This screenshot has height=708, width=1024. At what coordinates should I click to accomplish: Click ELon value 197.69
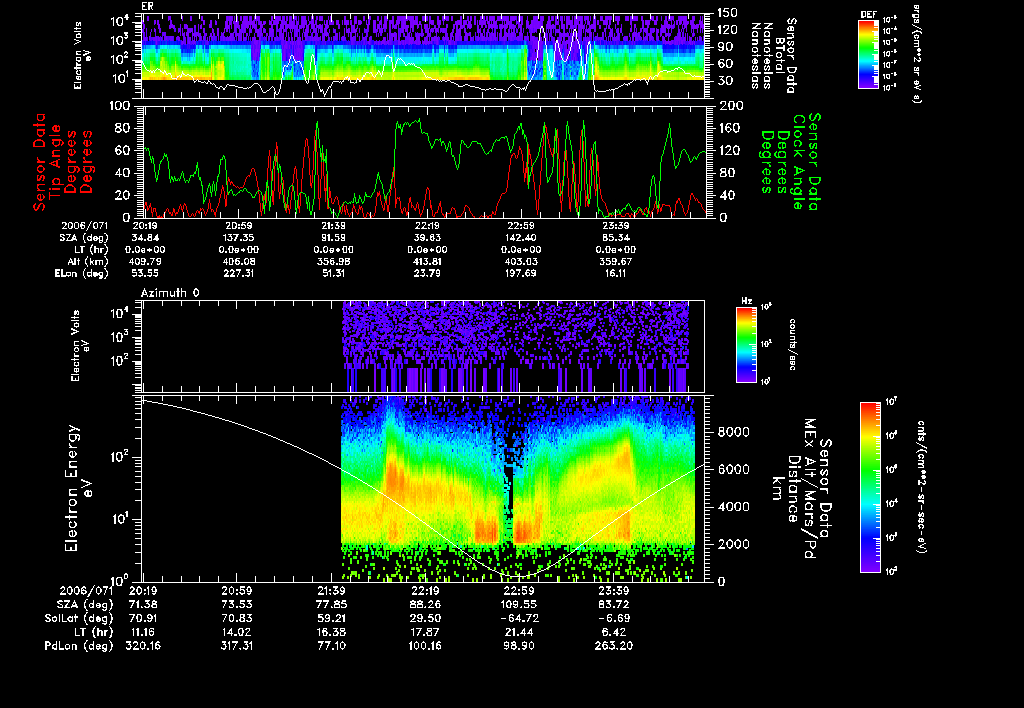point(520,274)
